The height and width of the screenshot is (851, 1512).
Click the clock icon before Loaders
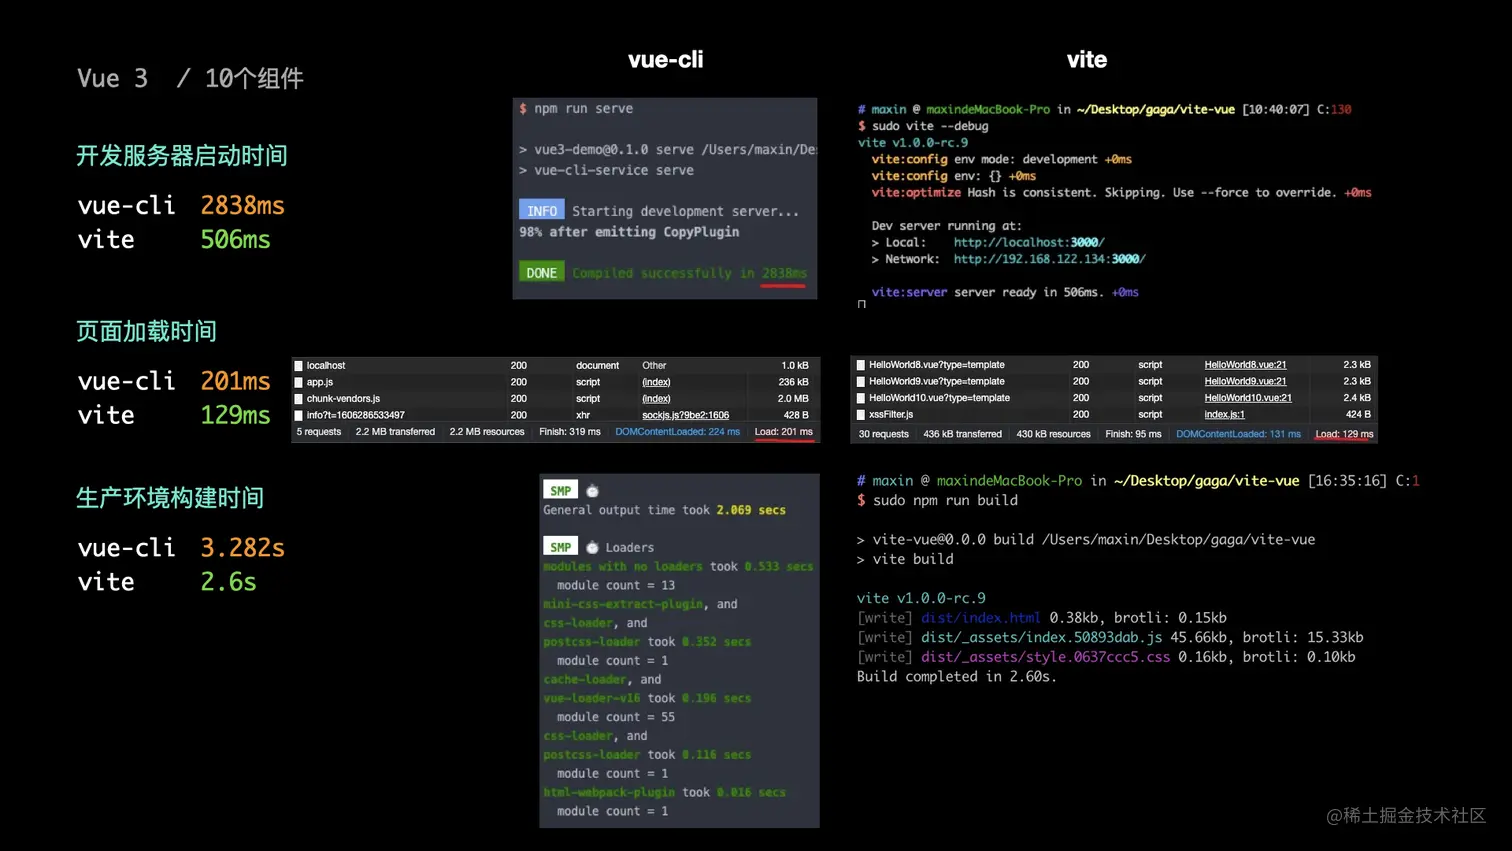coord(592,547)
